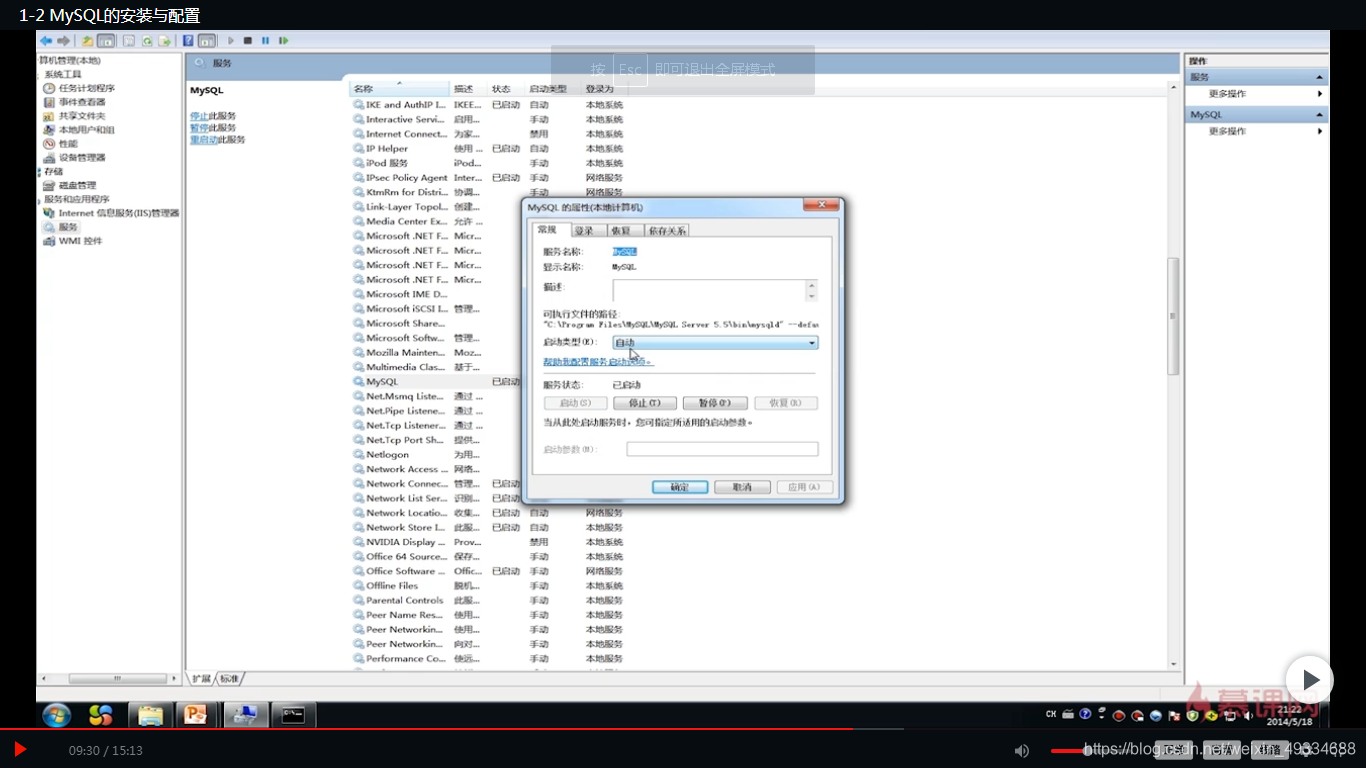Image resolution: width=1366 pixels, height=768 pixels.
Task: Click the 停止(T) button in dialog
Action: pos(644,403)
